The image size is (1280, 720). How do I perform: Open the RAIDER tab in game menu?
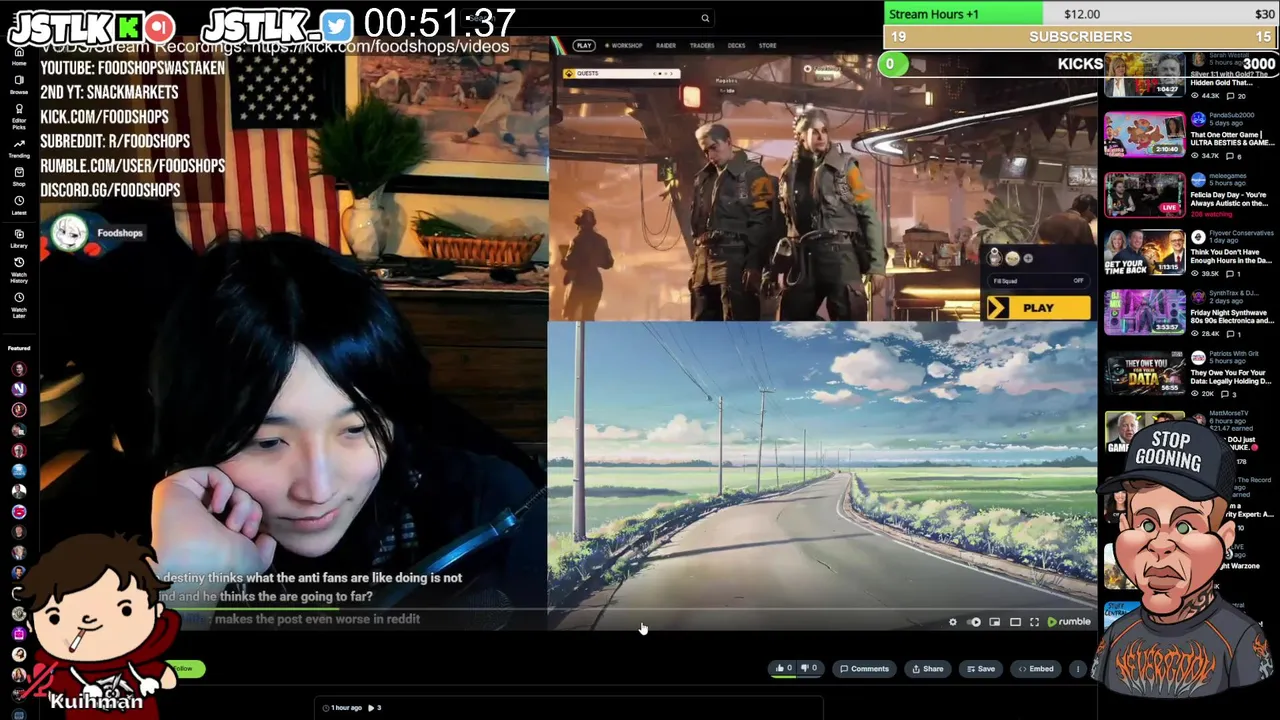666,45
